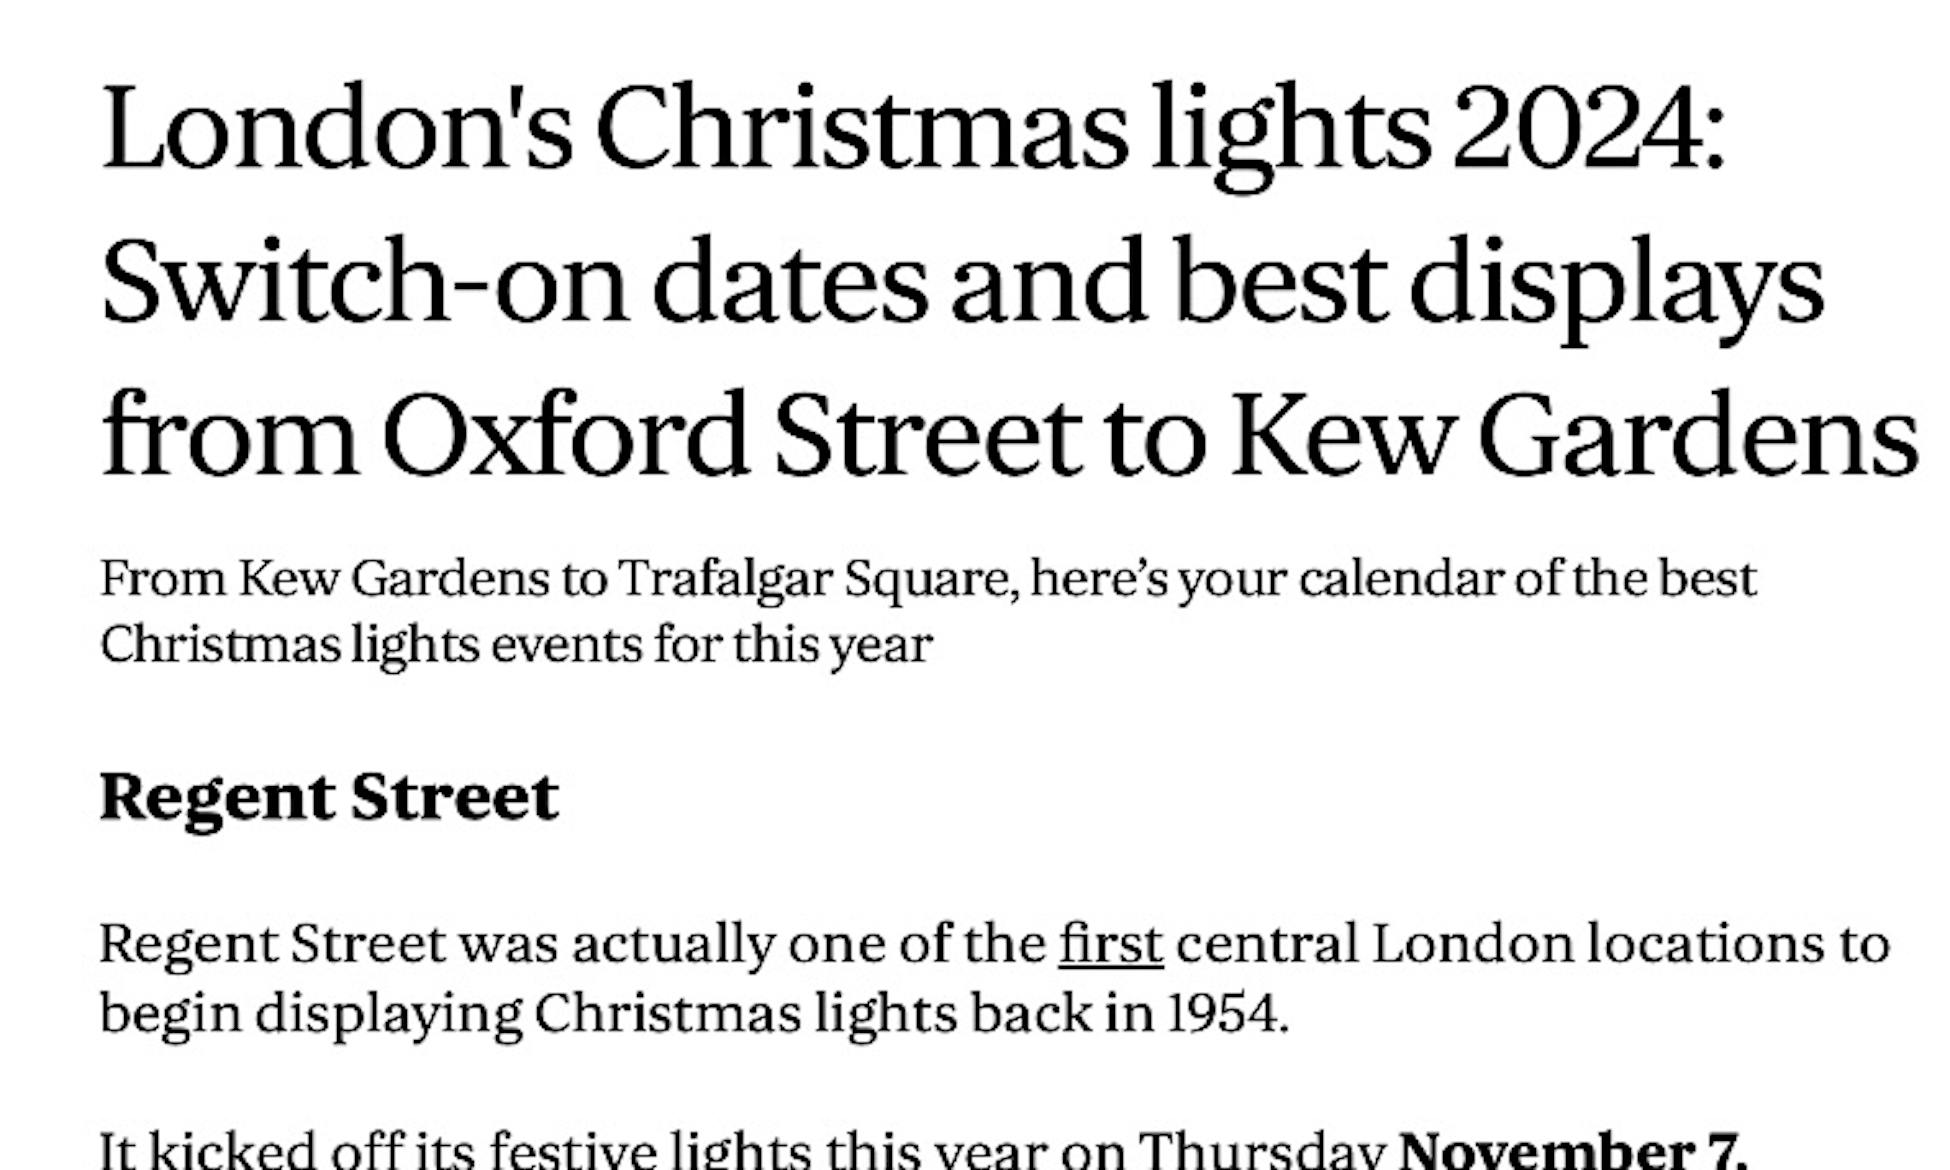
Task: Click the words "Kew Gardens" in the headline
Action: (x=1574, y=436)
